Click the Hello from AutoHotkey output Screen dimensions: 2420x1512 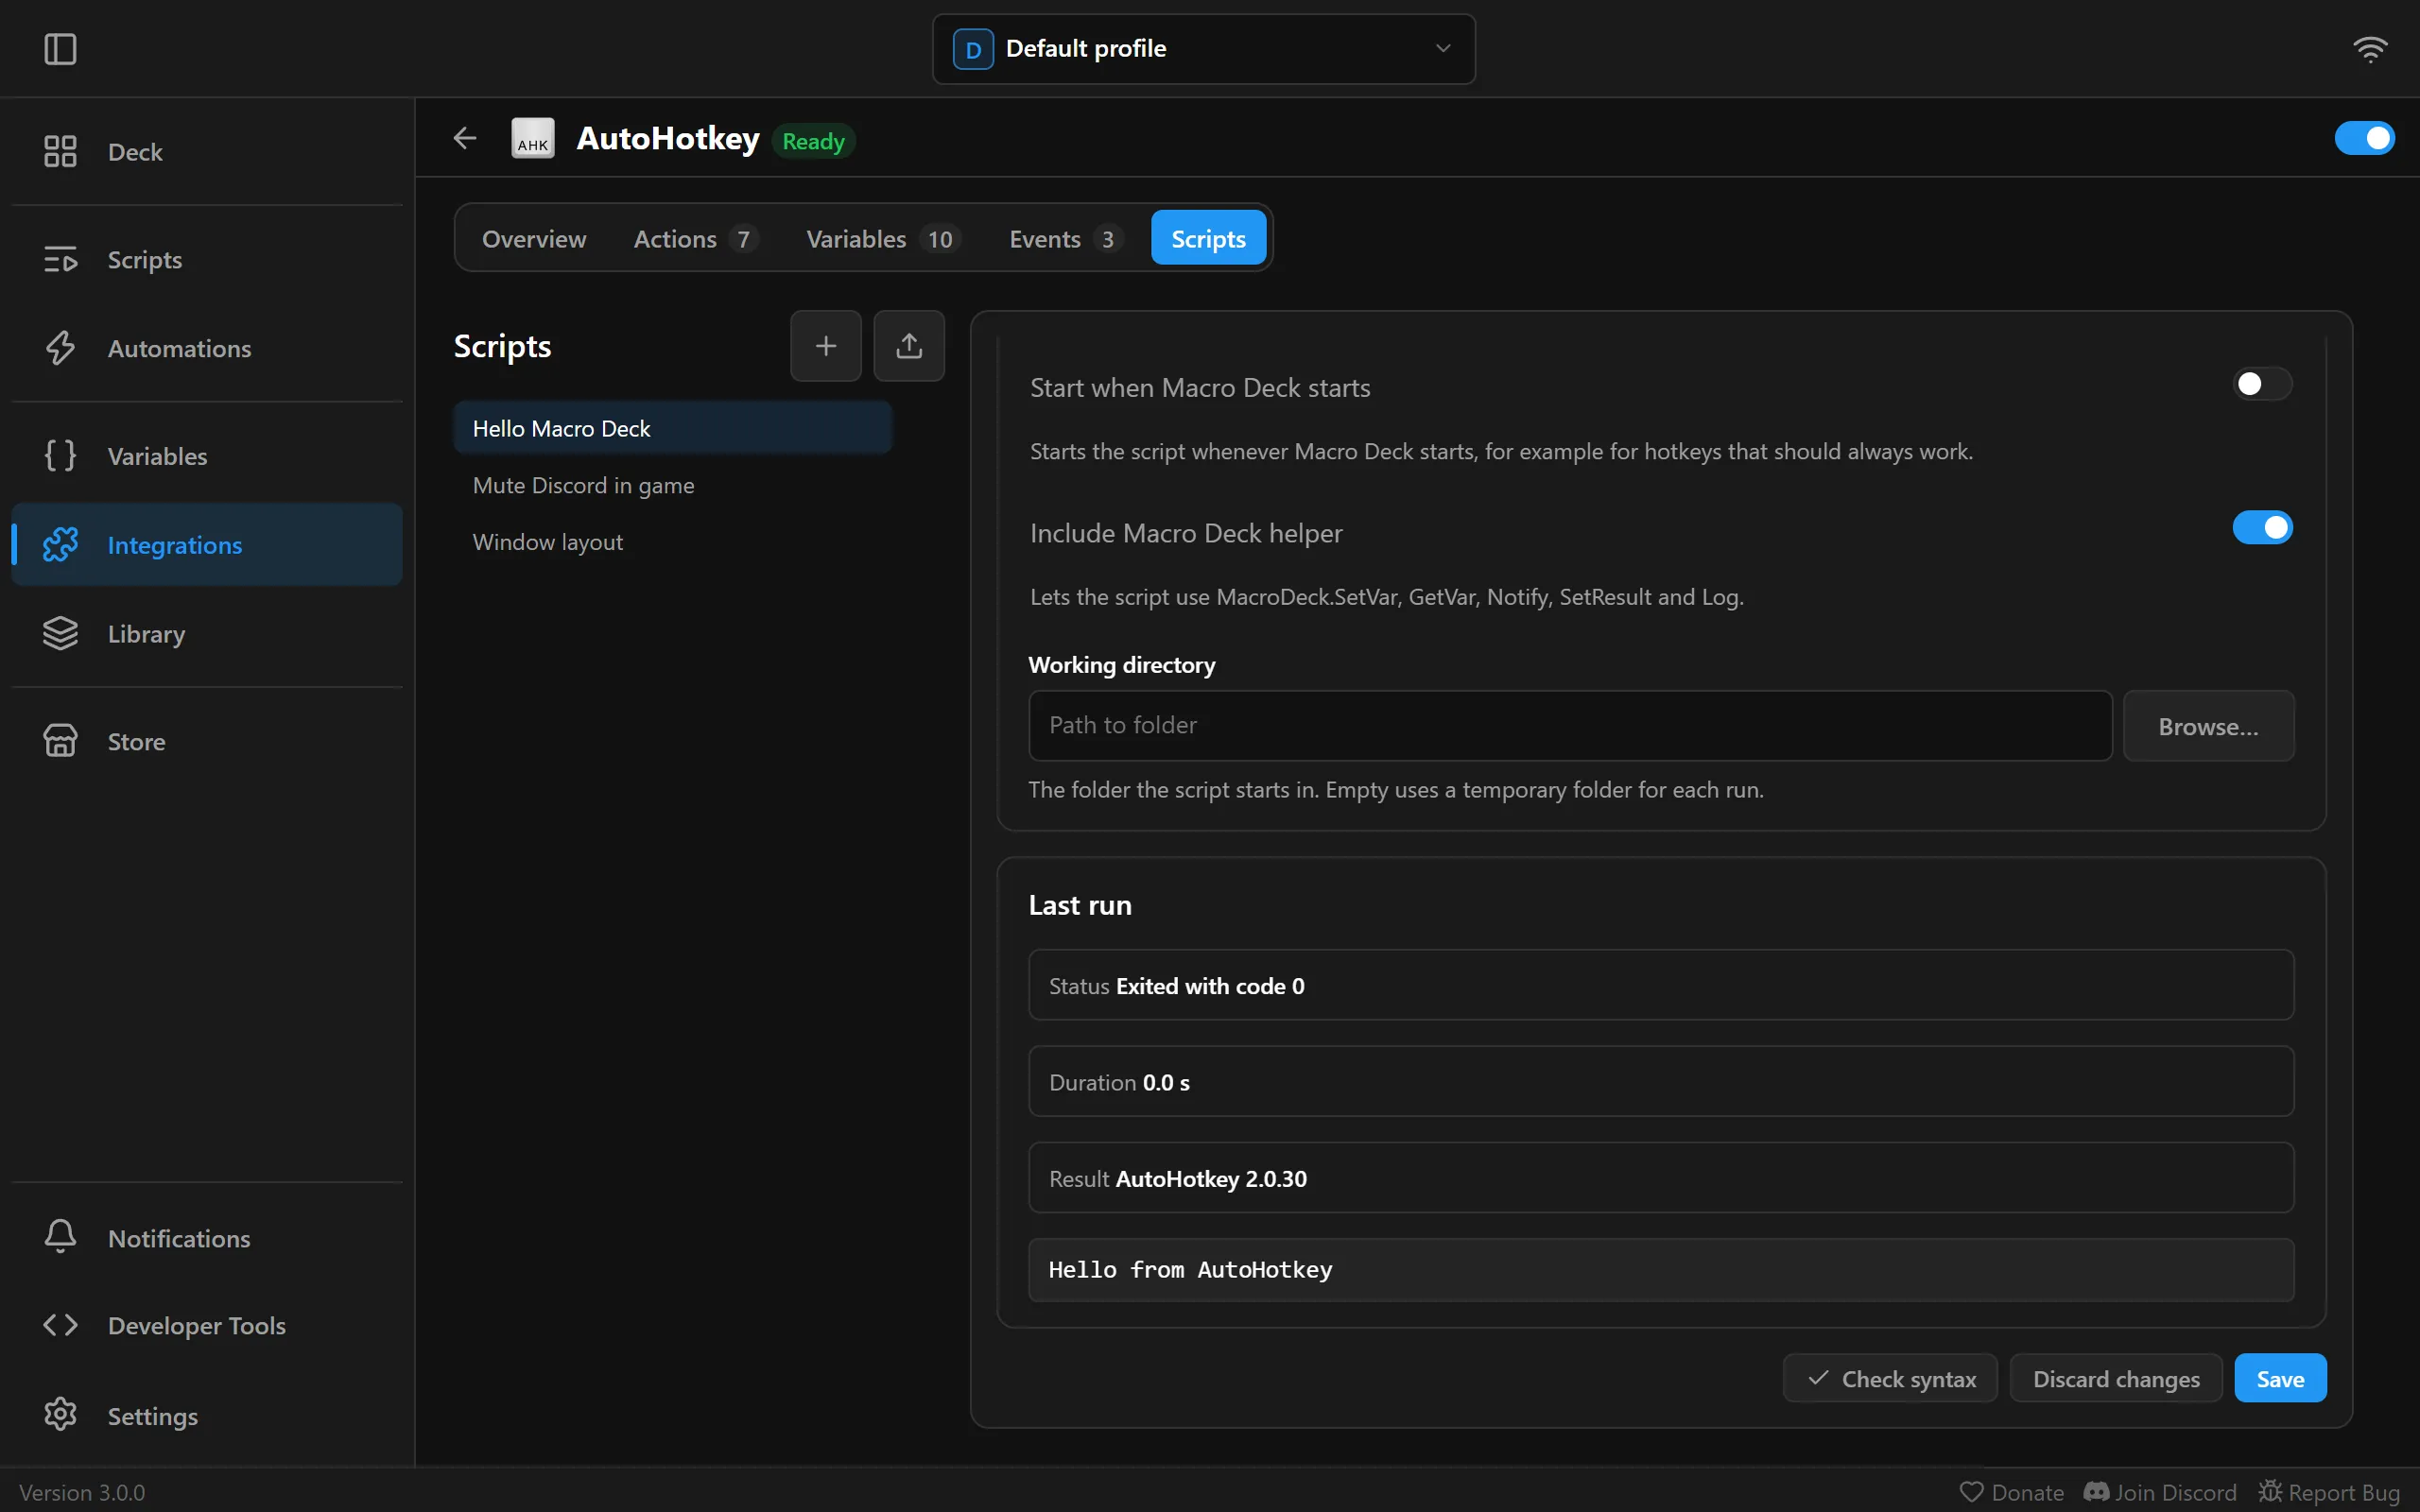coord(1661,1269)
